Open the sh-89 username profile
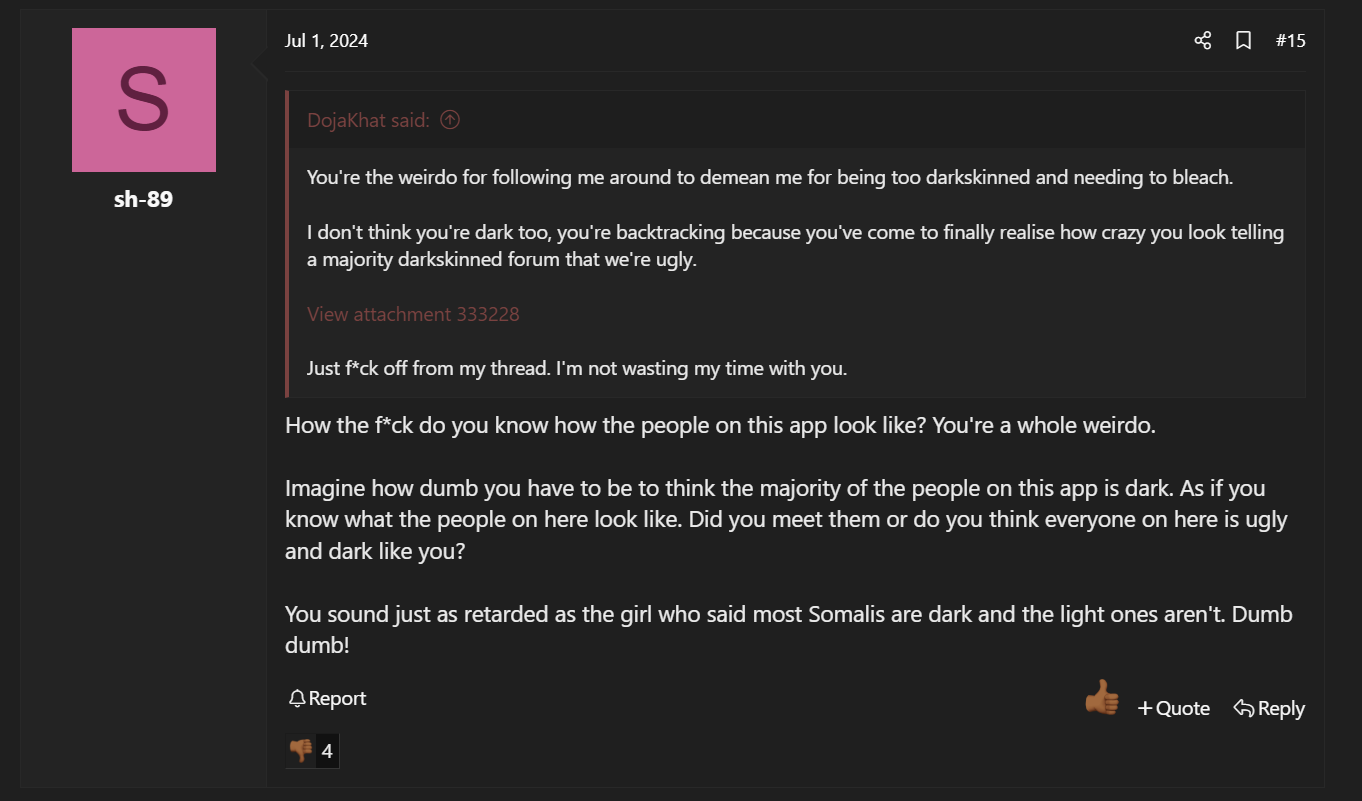Viewport: 1362px width, 801px height. [x=143, y=199]
